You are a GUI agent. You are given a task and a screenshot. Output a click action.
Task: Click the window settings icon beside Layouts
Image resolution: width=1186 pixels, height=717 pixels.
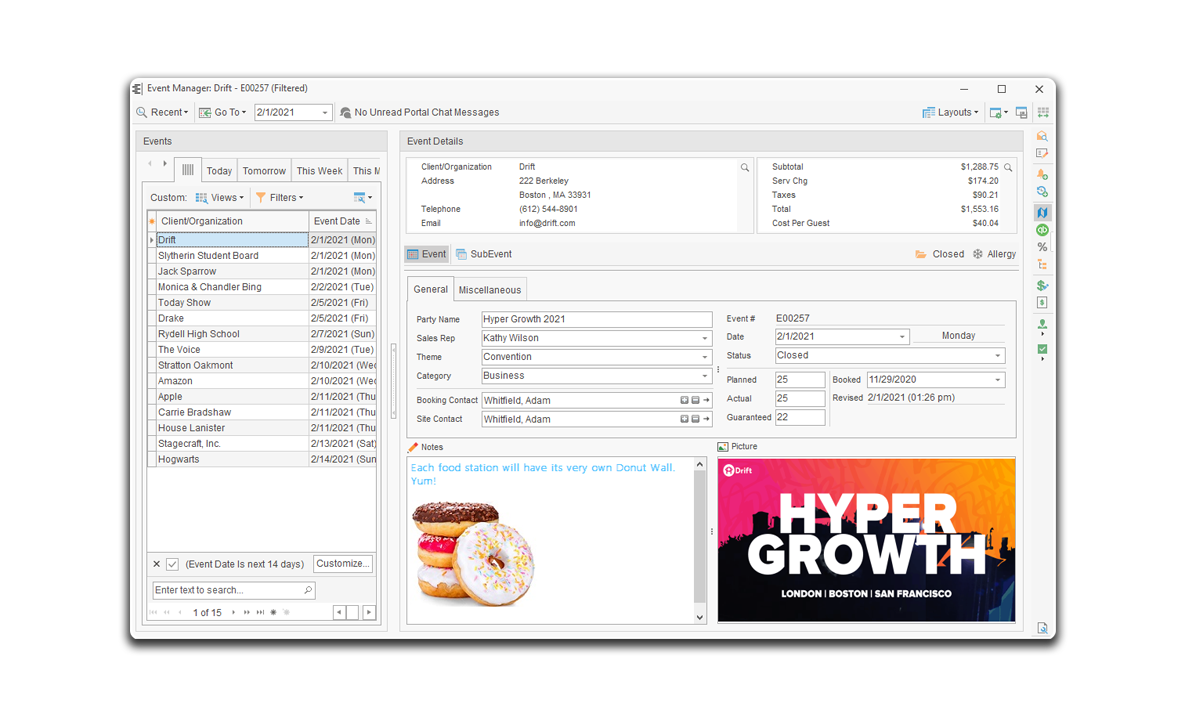coord(998,112)
